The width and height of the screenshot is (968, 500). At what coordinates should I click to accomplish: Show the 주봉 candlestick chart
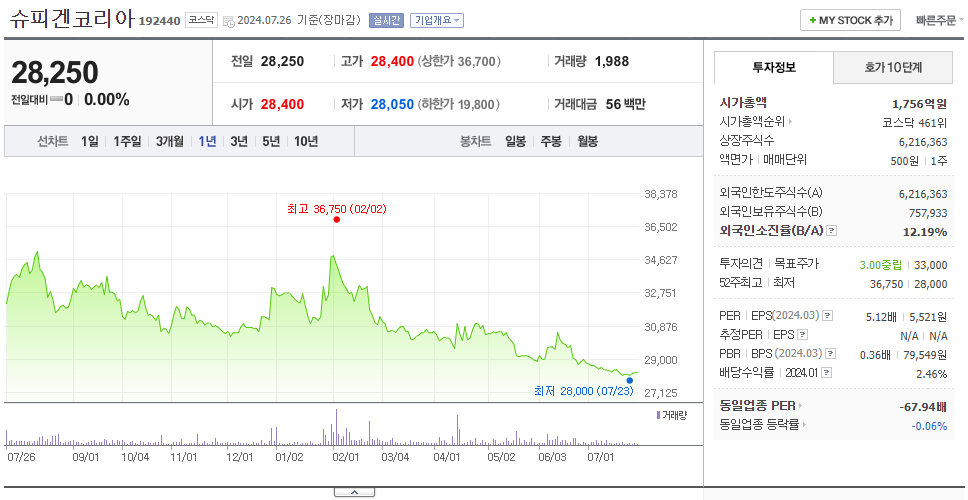(551, 141)
